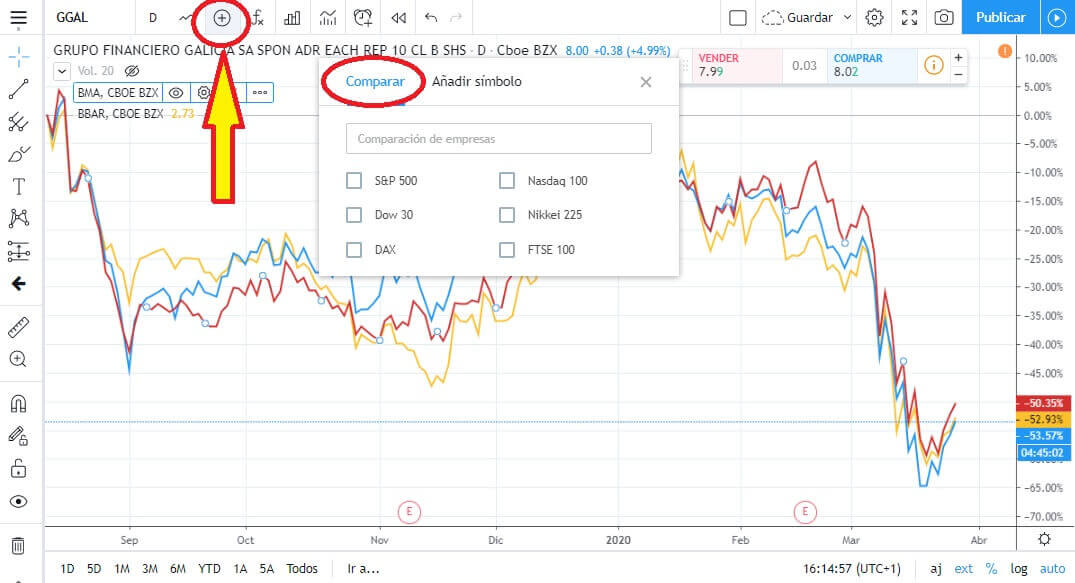The height and width of the screenshot is (583, 1075).
Task: Click the Comparación de empresas search field
Action: [498, 139]
